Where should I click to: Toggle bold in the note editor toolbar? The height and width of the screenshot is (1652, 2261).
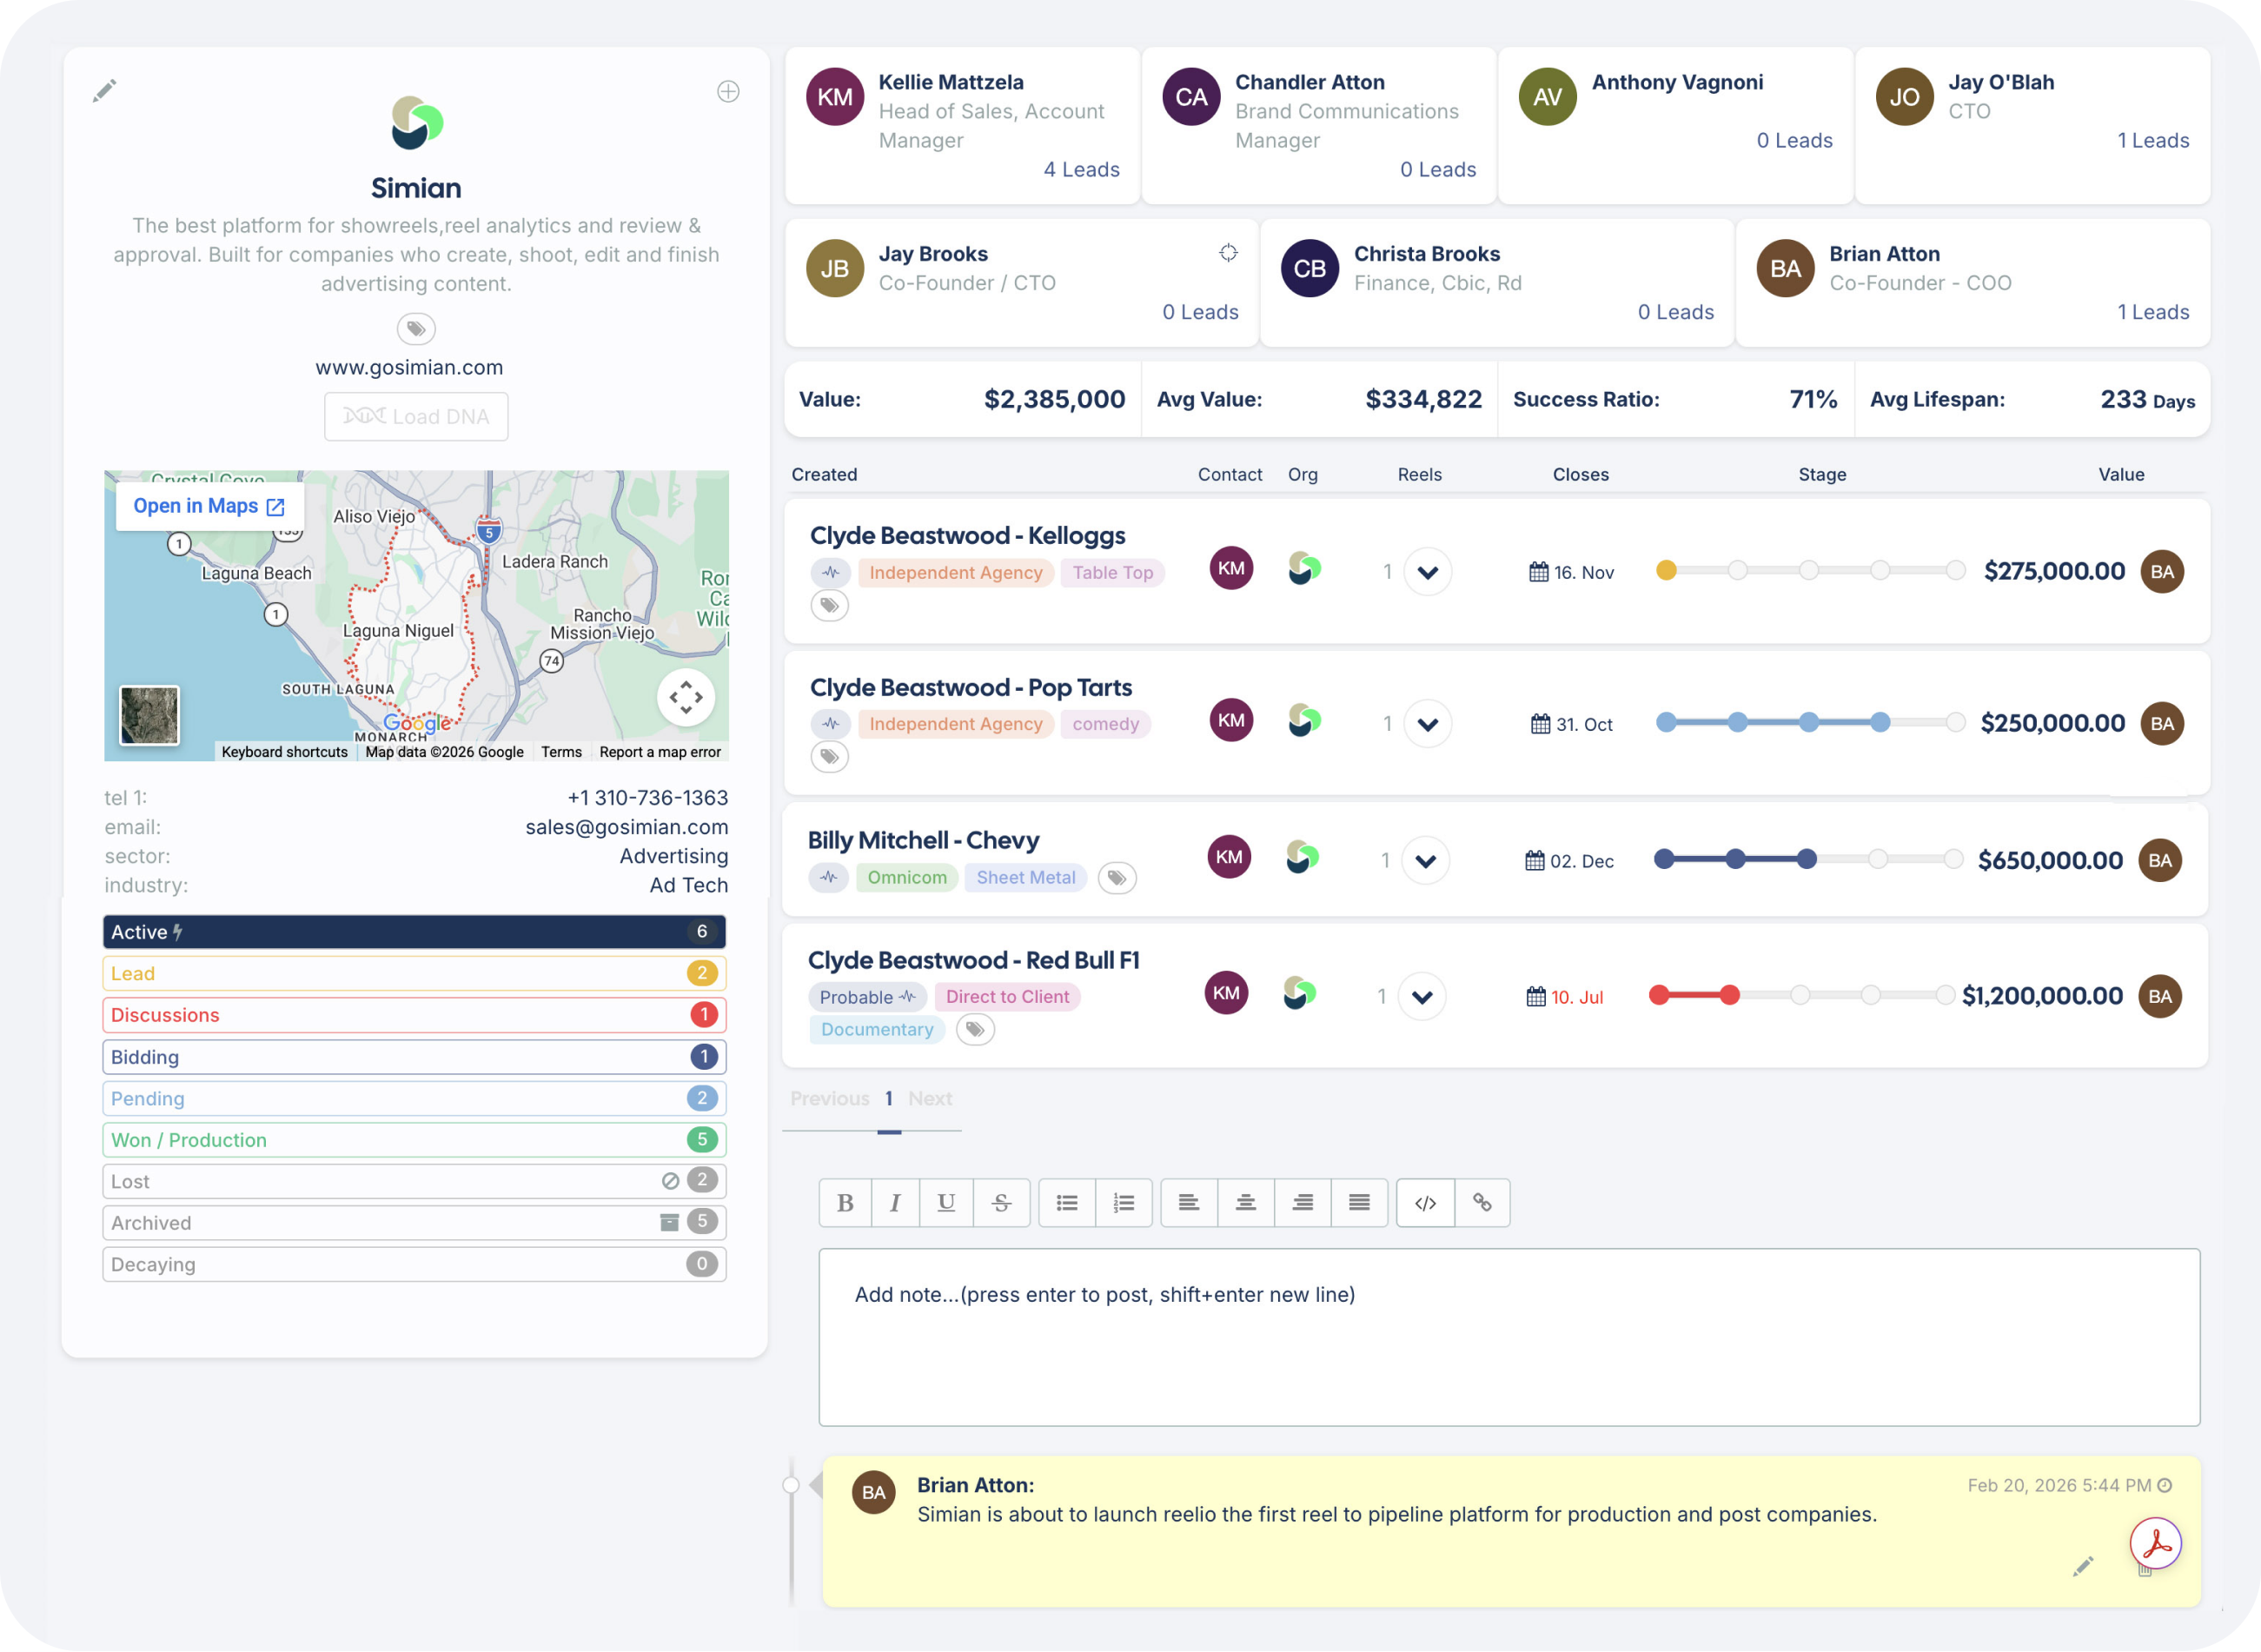point(845,1203)
